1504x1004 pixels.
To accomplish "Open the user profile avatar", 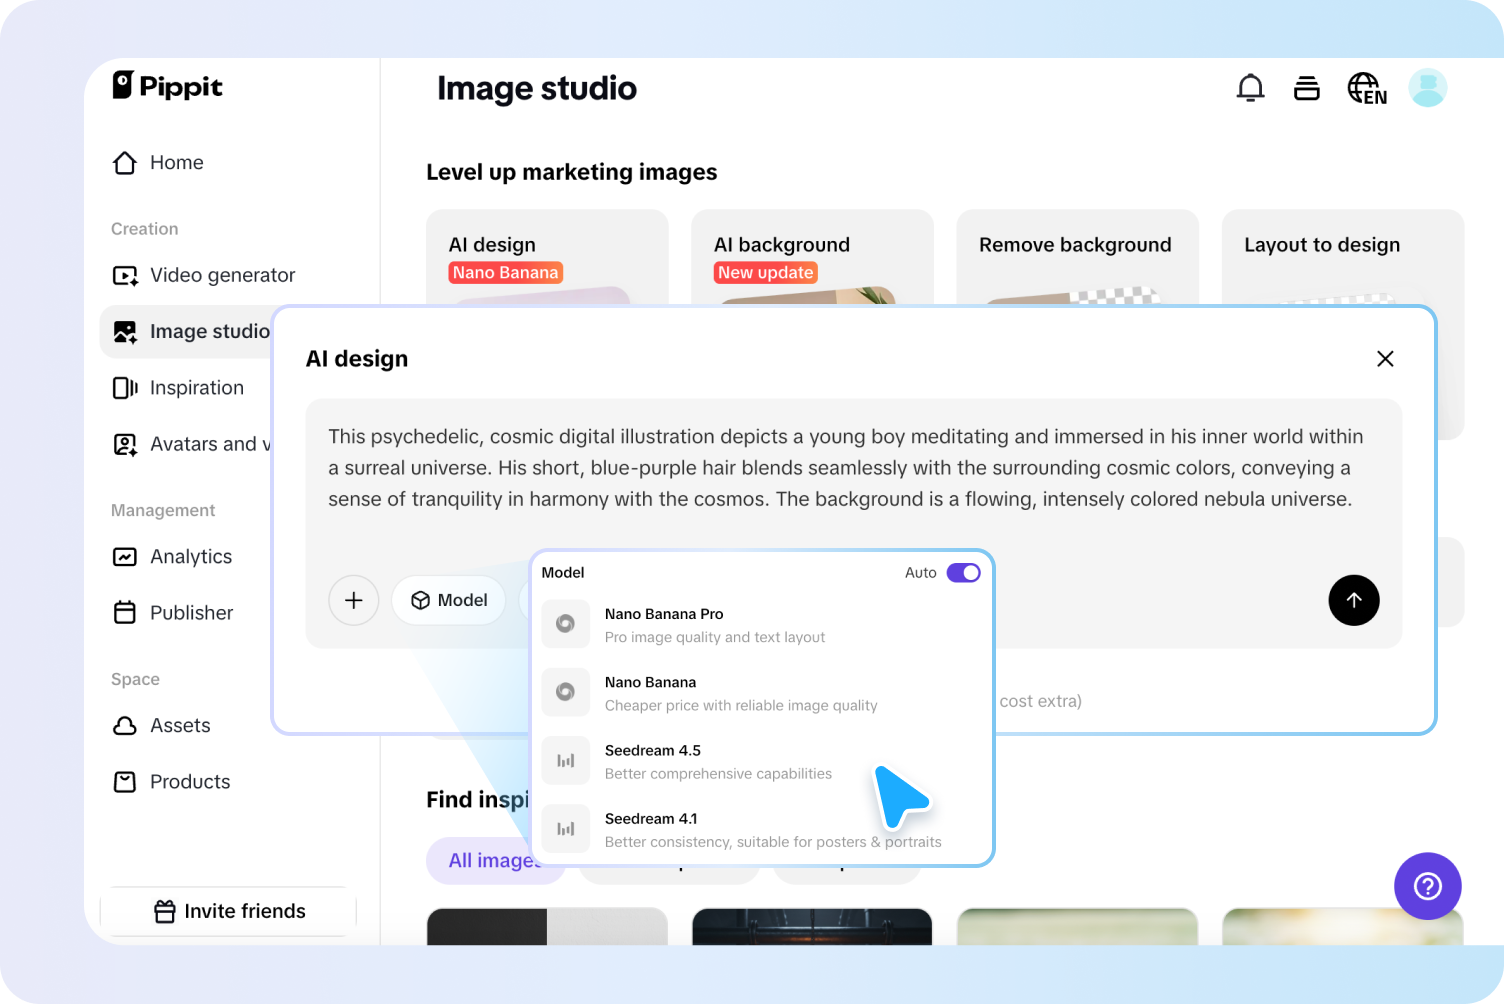I will click(x=1428, y=88).
